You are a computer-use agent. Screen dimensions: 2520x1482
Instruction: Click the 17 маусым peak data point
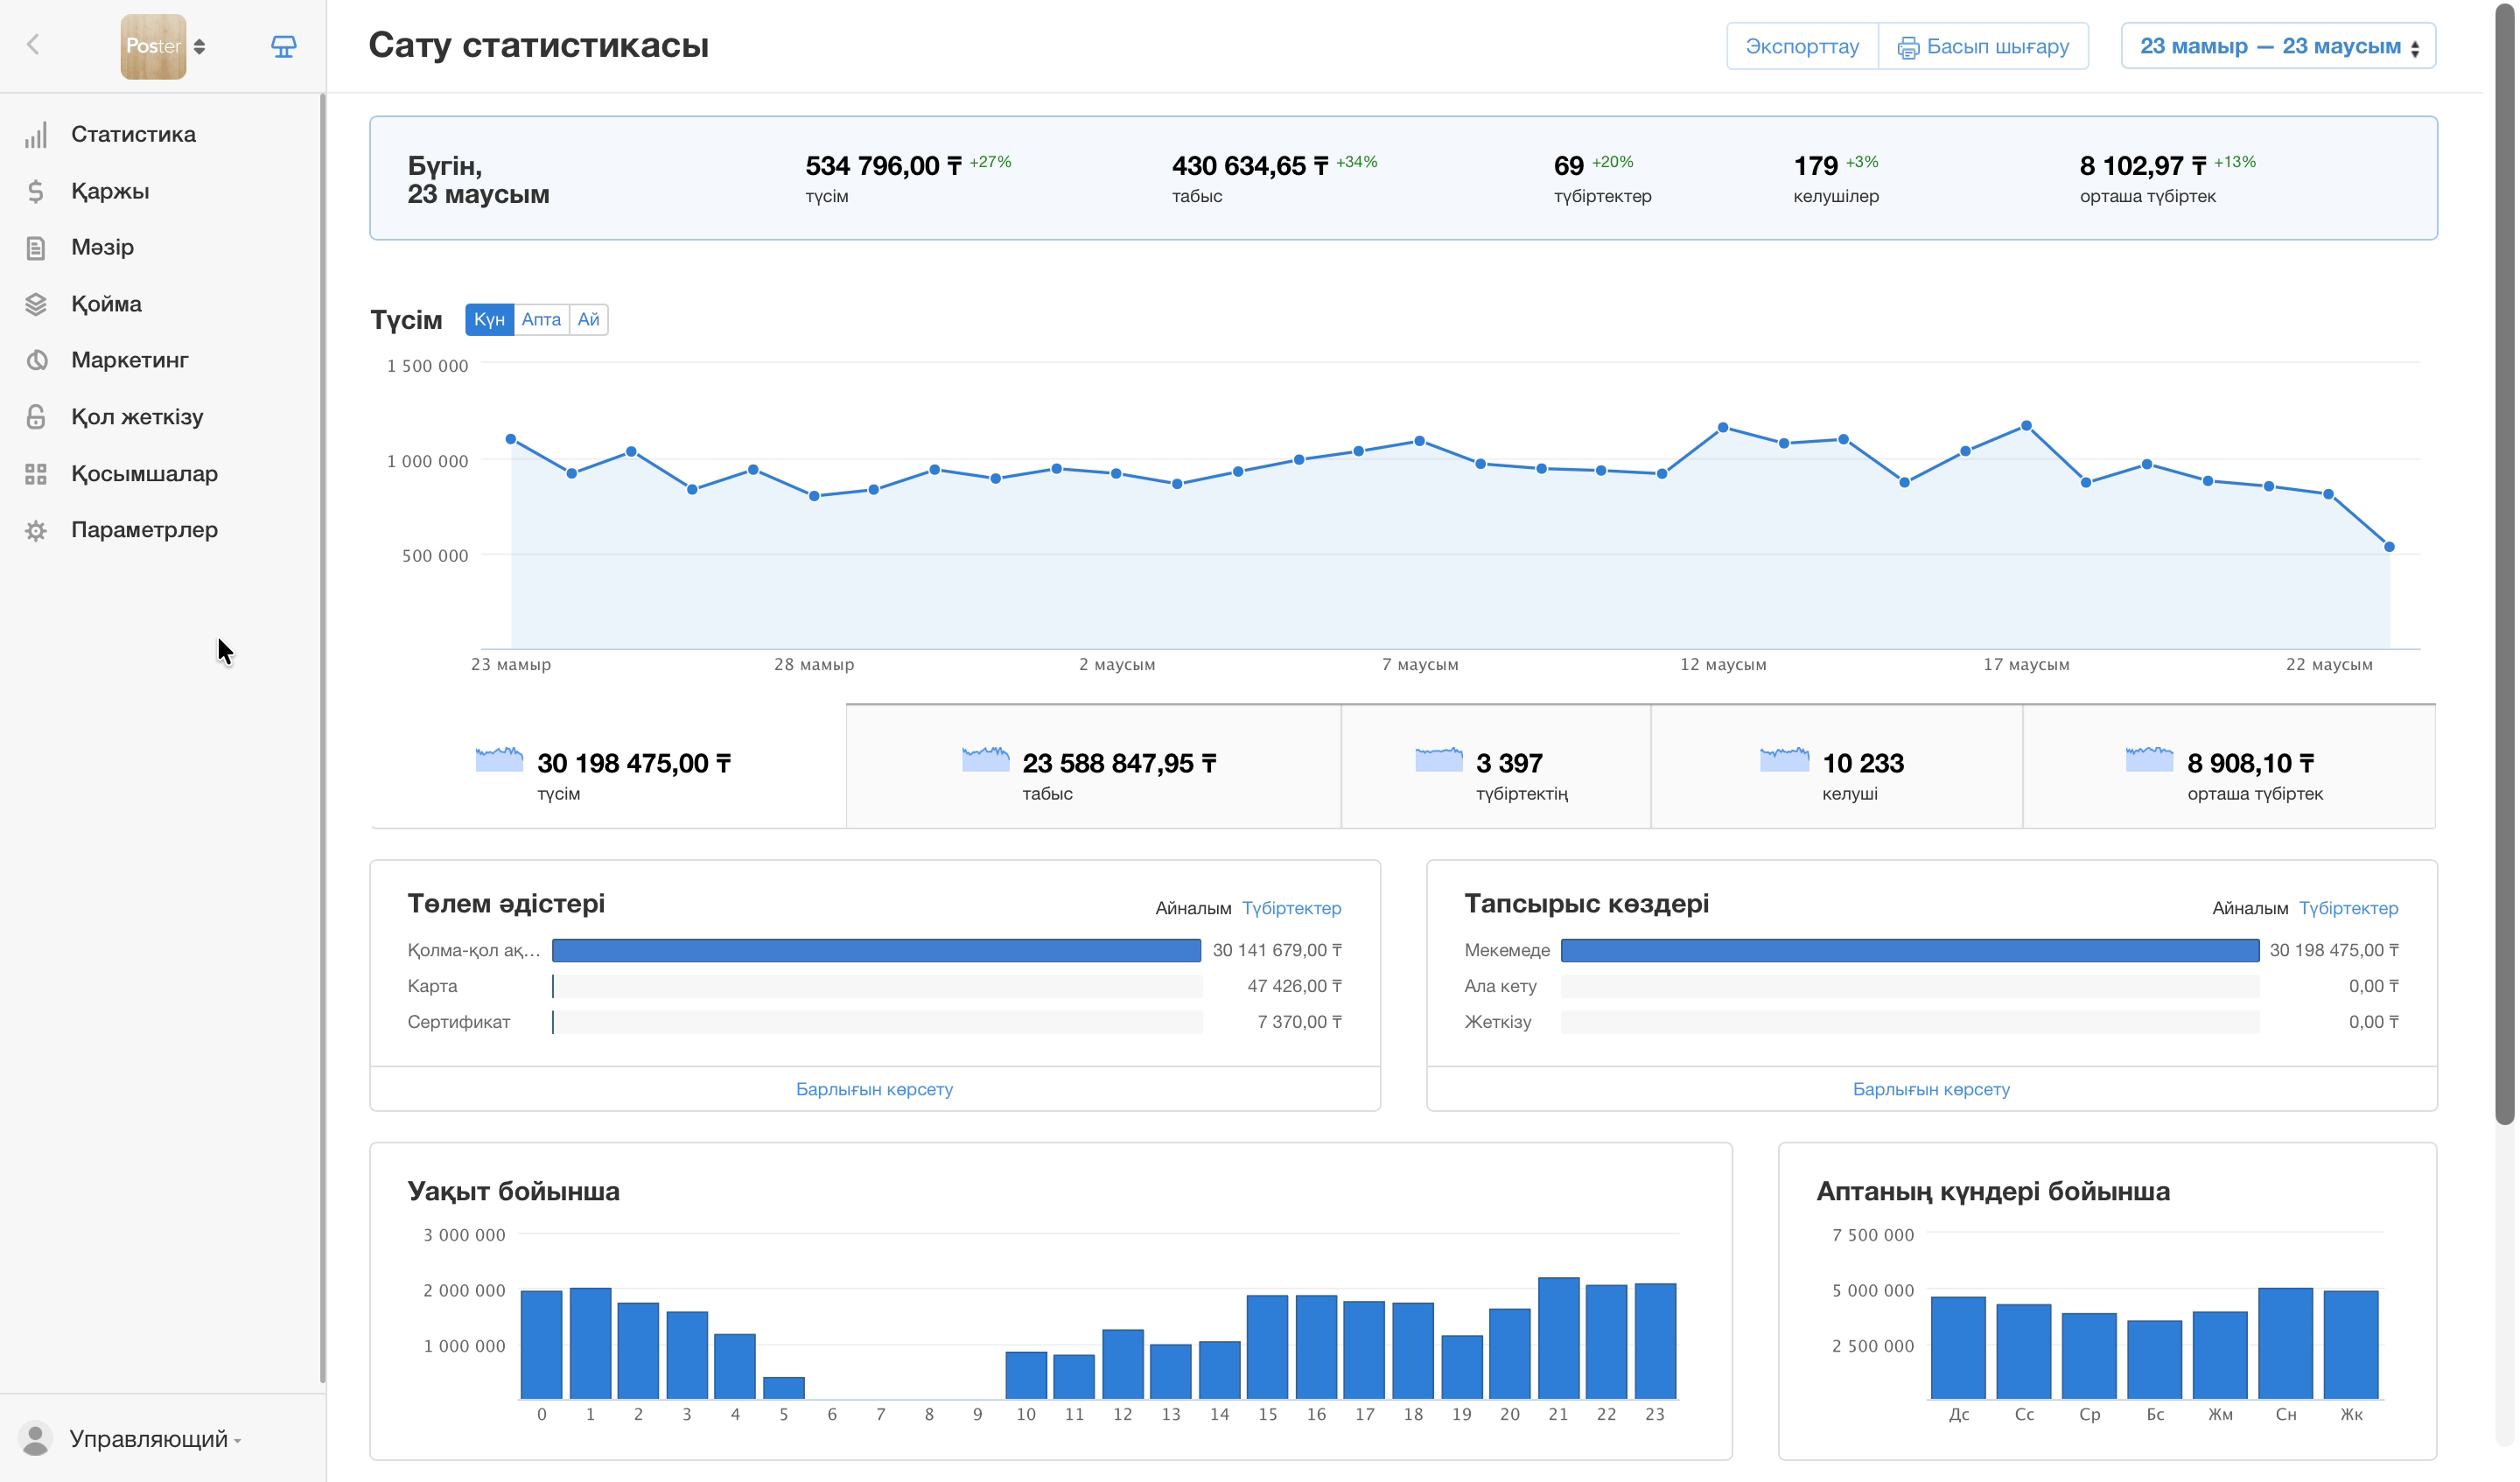pyautogui.click(x=2026, y=426)
